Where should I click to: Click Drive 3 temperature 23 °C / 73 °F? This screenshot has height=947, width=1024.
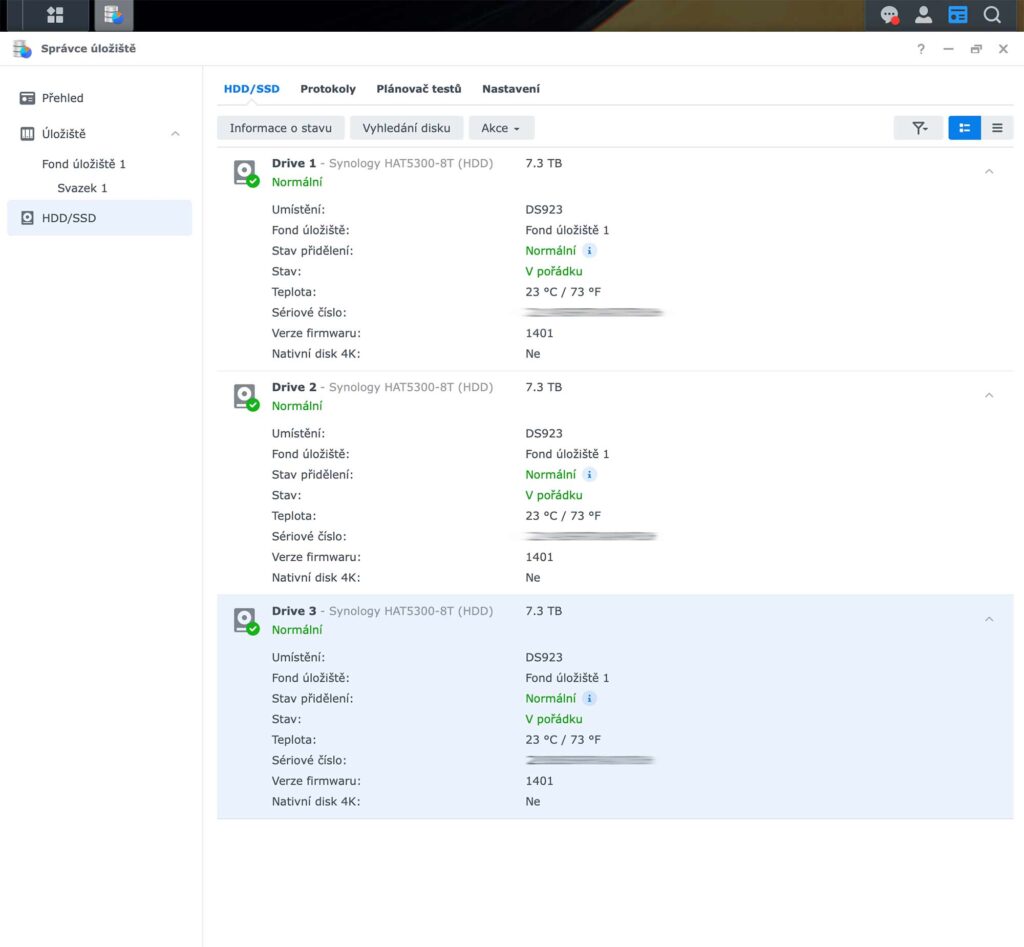(563, 740)
